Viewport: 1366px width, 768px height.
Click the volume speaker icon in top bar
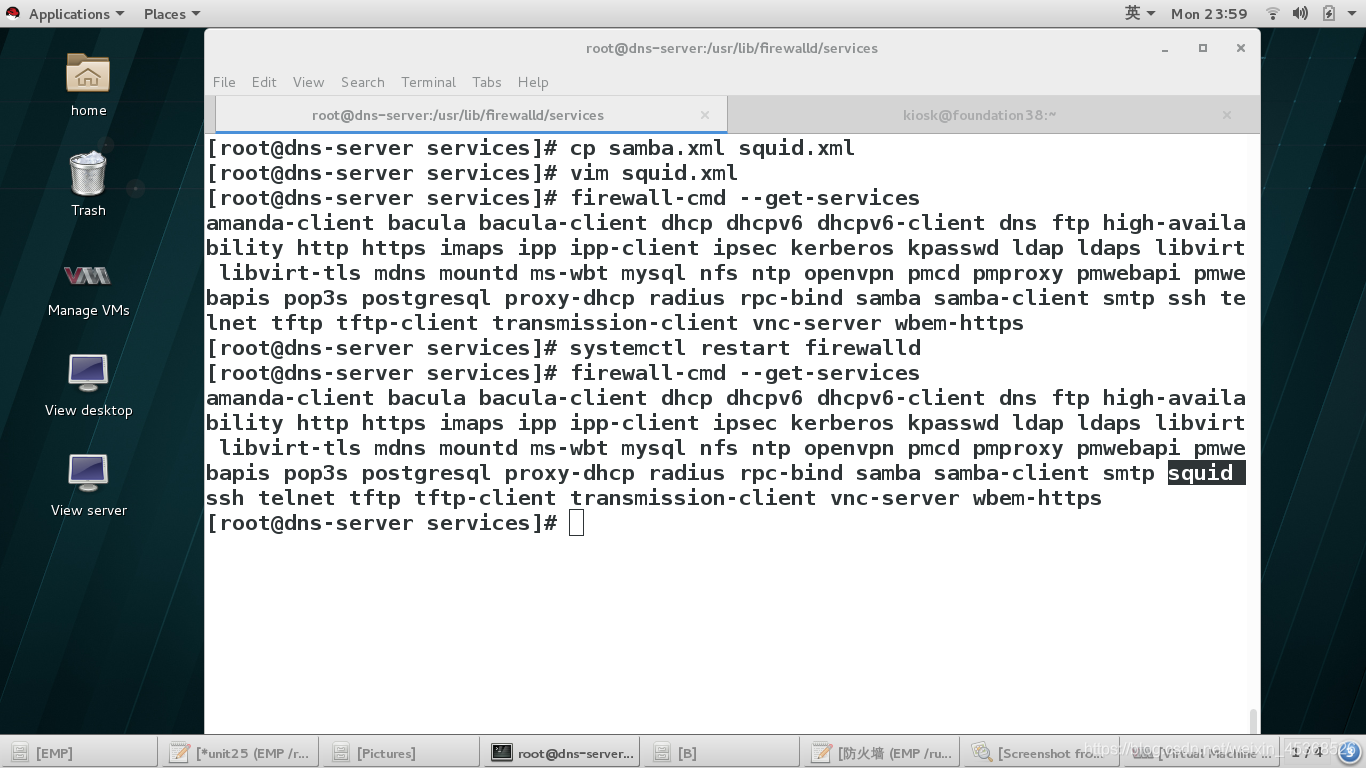(1300, 14)
